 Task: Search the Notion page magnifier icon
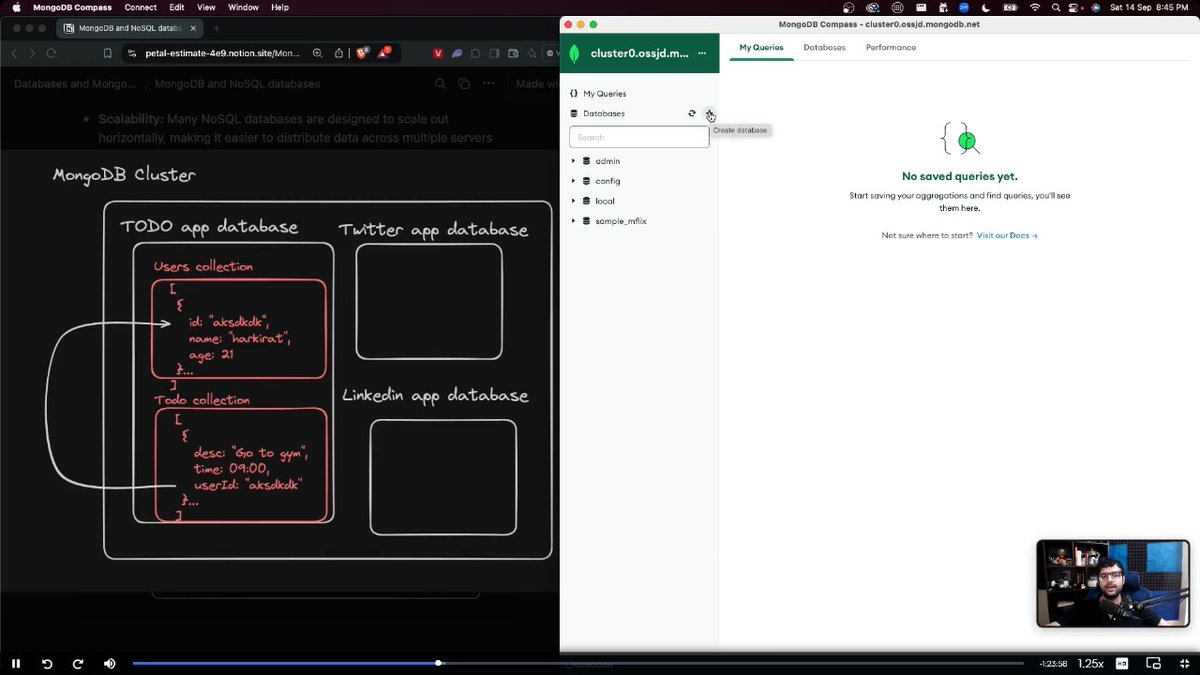tap(440, 84)
